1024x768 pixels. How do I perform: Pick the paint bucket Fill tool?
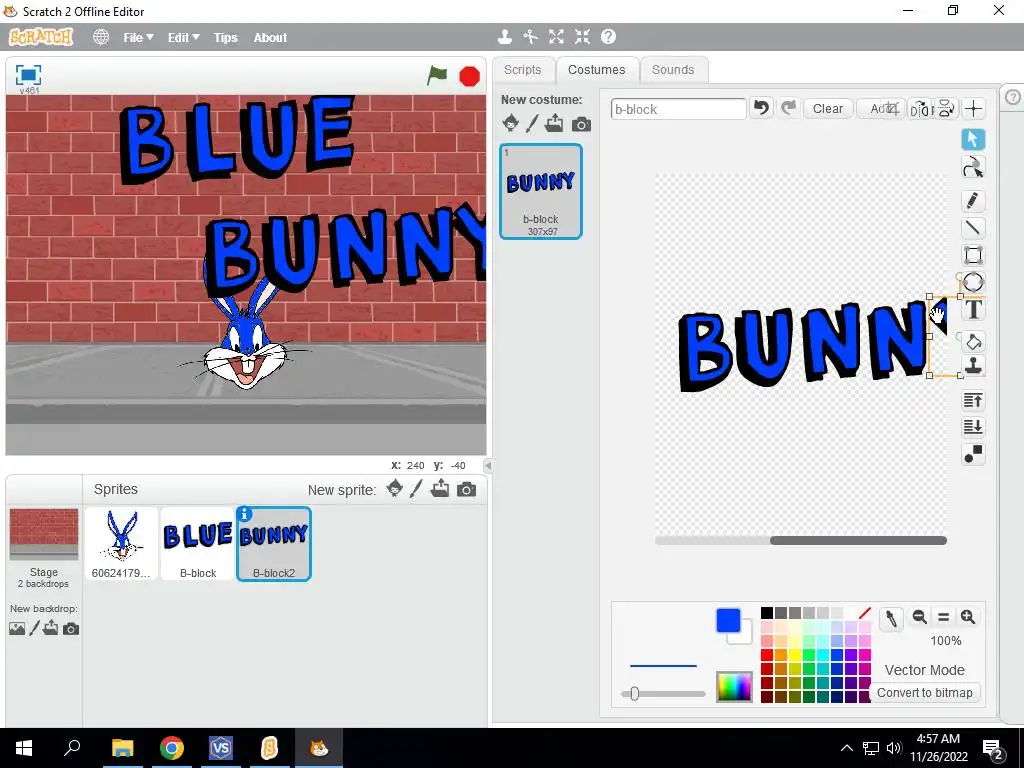973,342
